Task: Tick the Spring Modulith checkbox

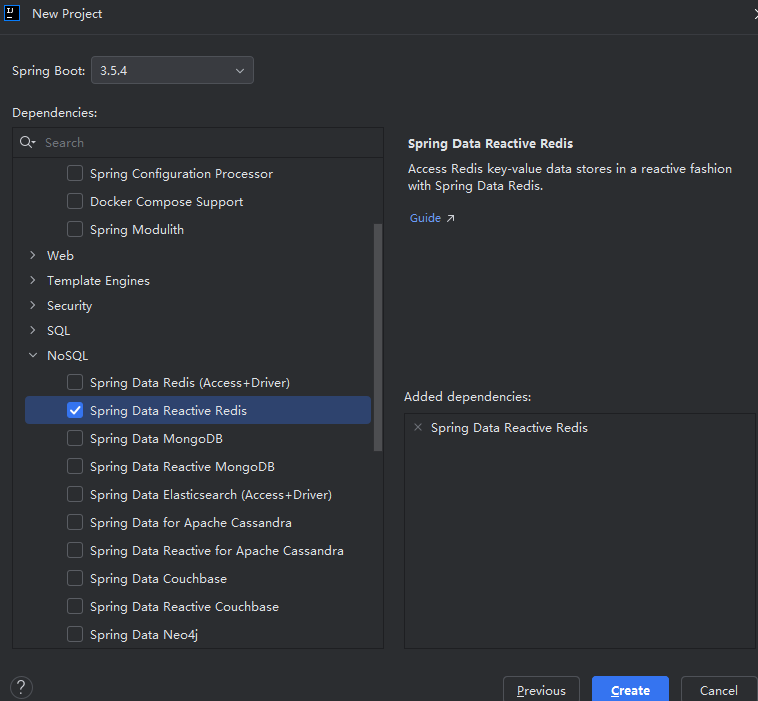Action: coord(75,229)
